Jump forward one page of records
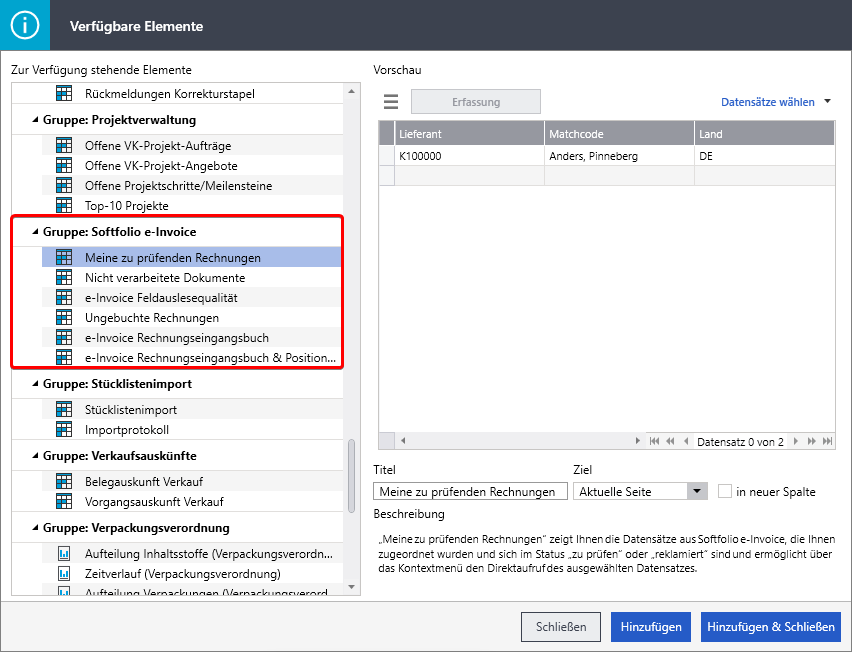 [812, 441]
